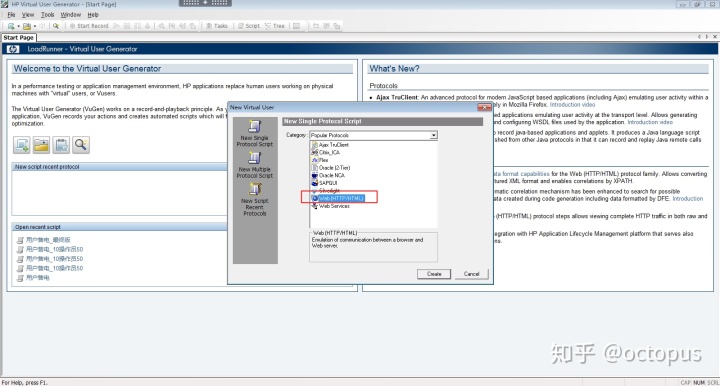The width and height of the screenshot is (720, 386).
Task: Close the Start Page tab with X
Action: pyautogui.click(x=714, y=37)
